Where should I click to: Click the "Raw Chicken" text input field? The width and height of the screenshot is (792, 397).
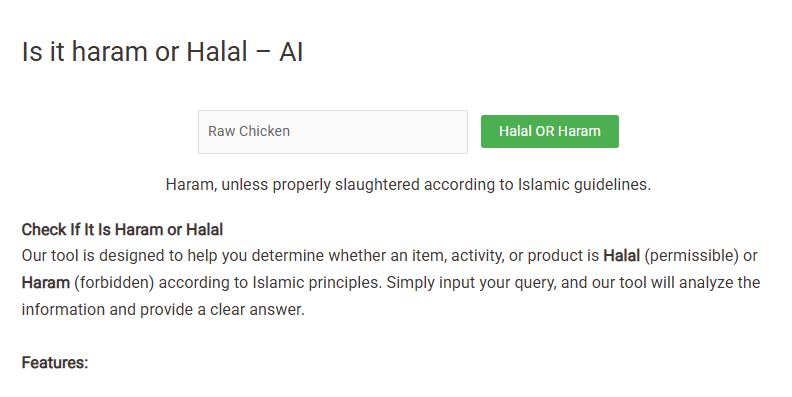pos(333,132)
